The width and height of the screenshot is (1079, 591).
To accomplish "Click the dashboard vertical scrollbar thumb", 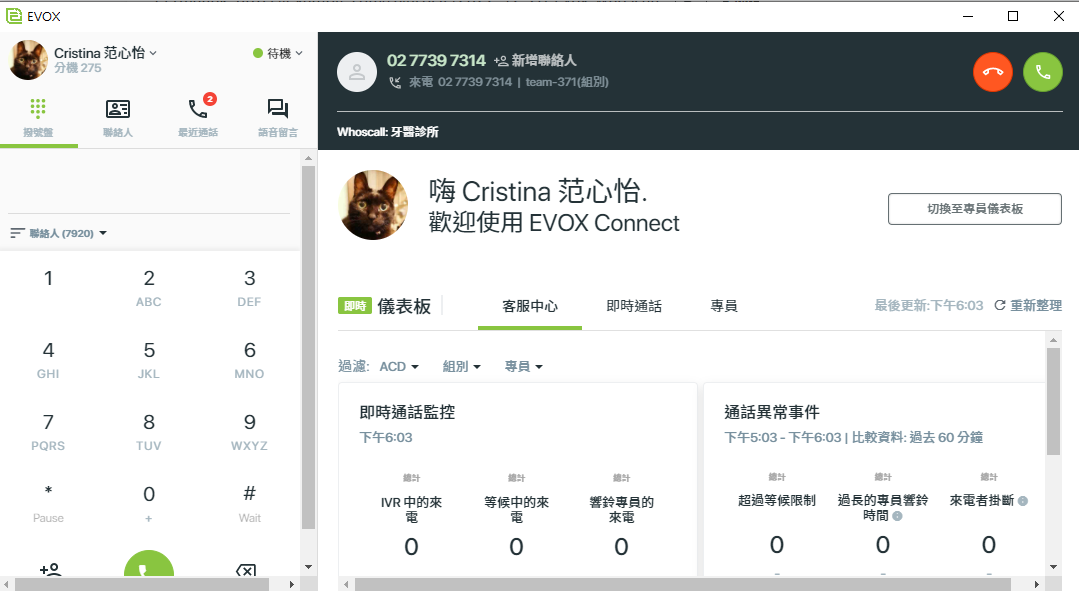I will pyautogui.click(x=1053, y=401).
